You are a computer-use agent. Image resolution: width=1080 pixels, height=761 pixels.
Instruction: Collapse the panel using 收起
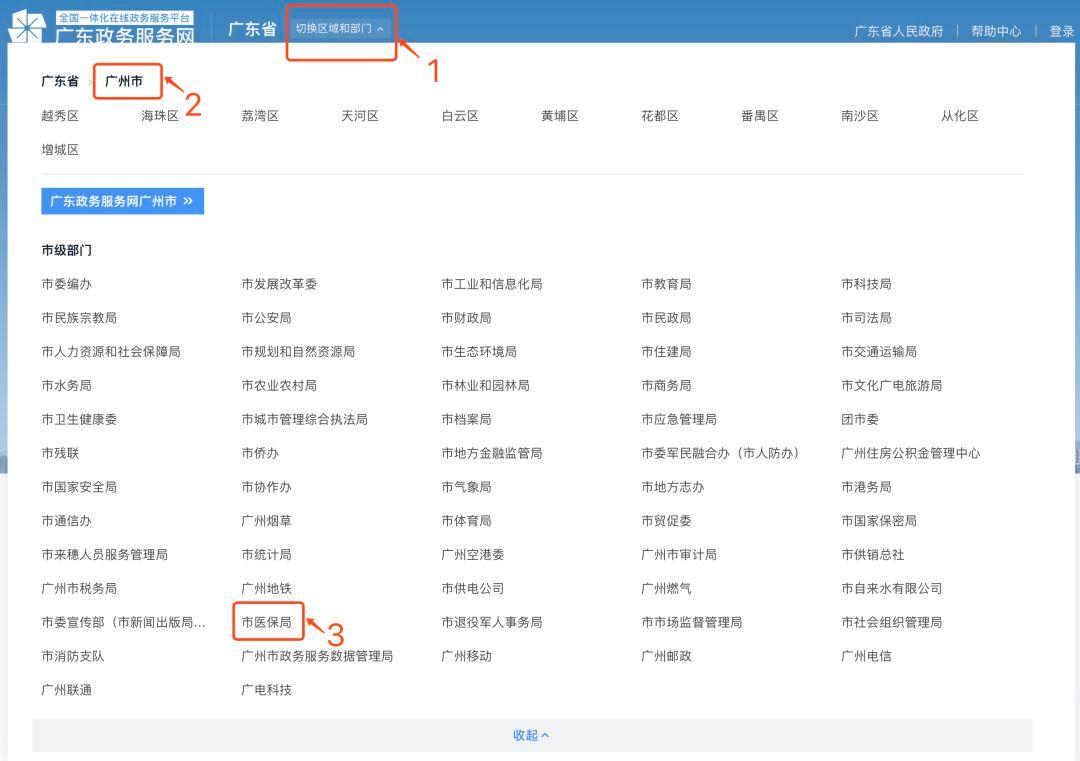[x=531, y=735]
